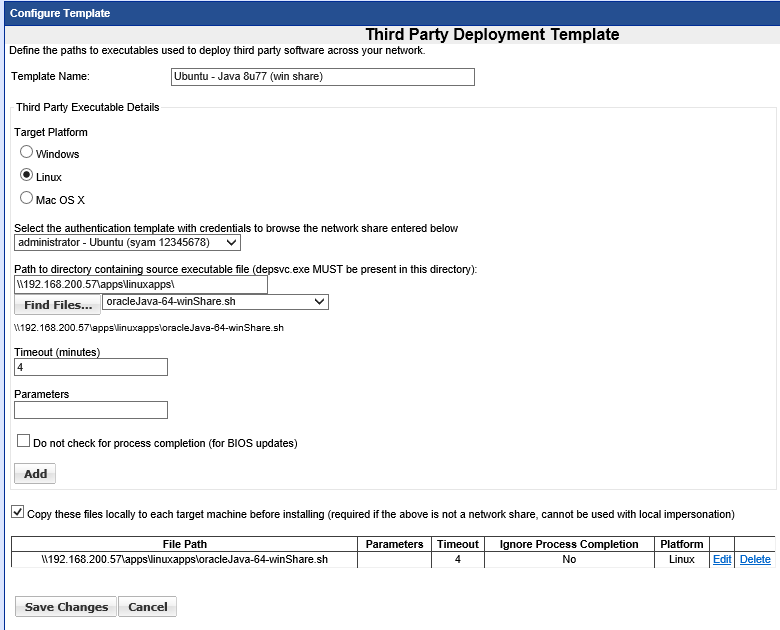Click the file path cell in table row
The image size is (780, 630).
coord(184,560)
